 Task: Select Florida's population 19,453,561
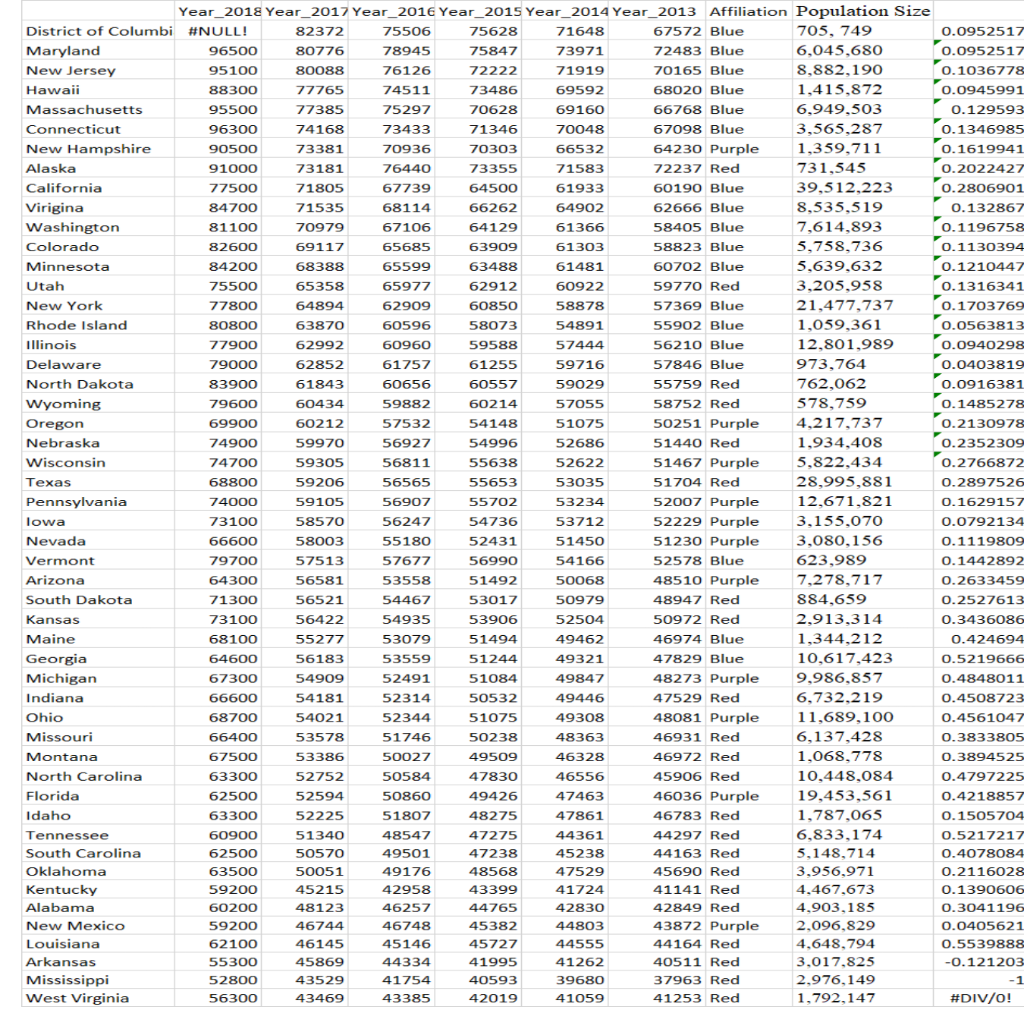pyautogui.click(x=863, y=795)
